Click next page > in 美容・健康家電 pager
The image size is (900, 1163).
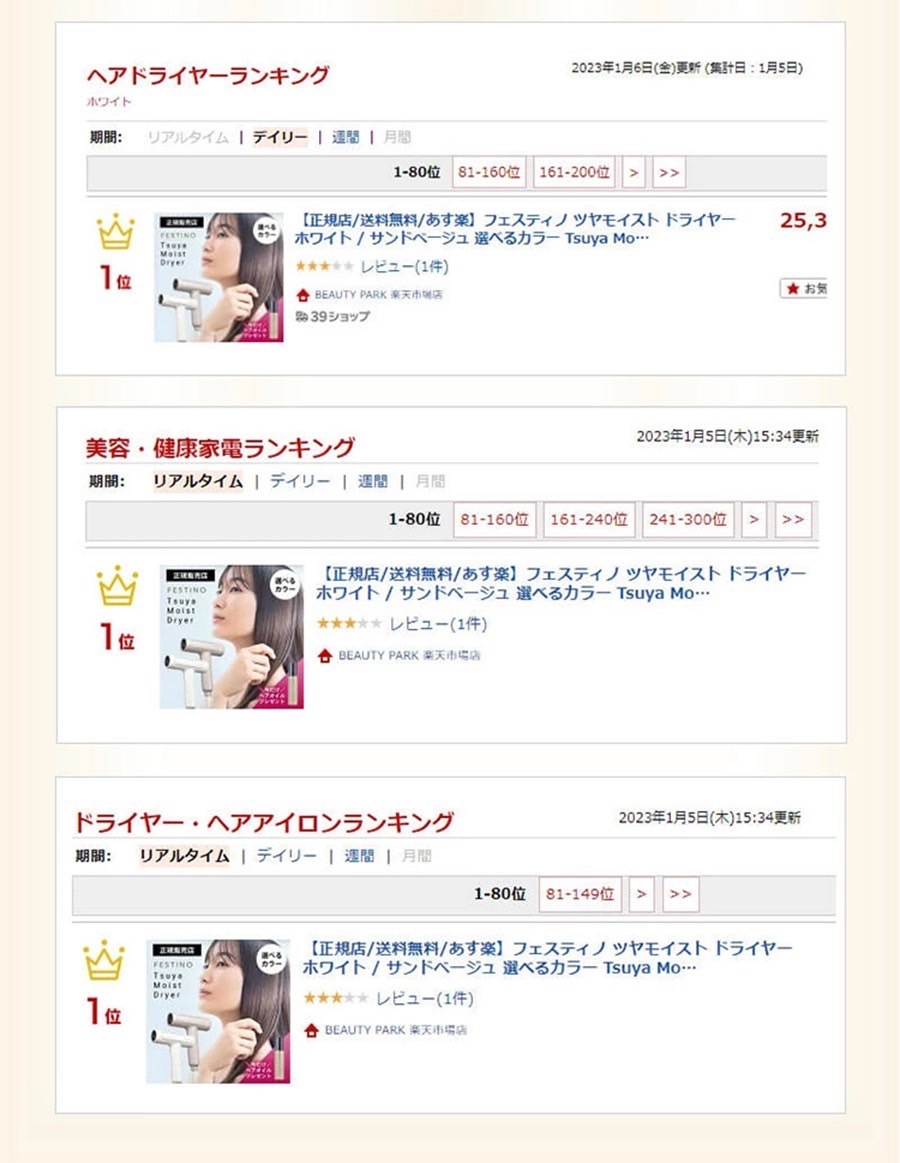pos(754,519)
